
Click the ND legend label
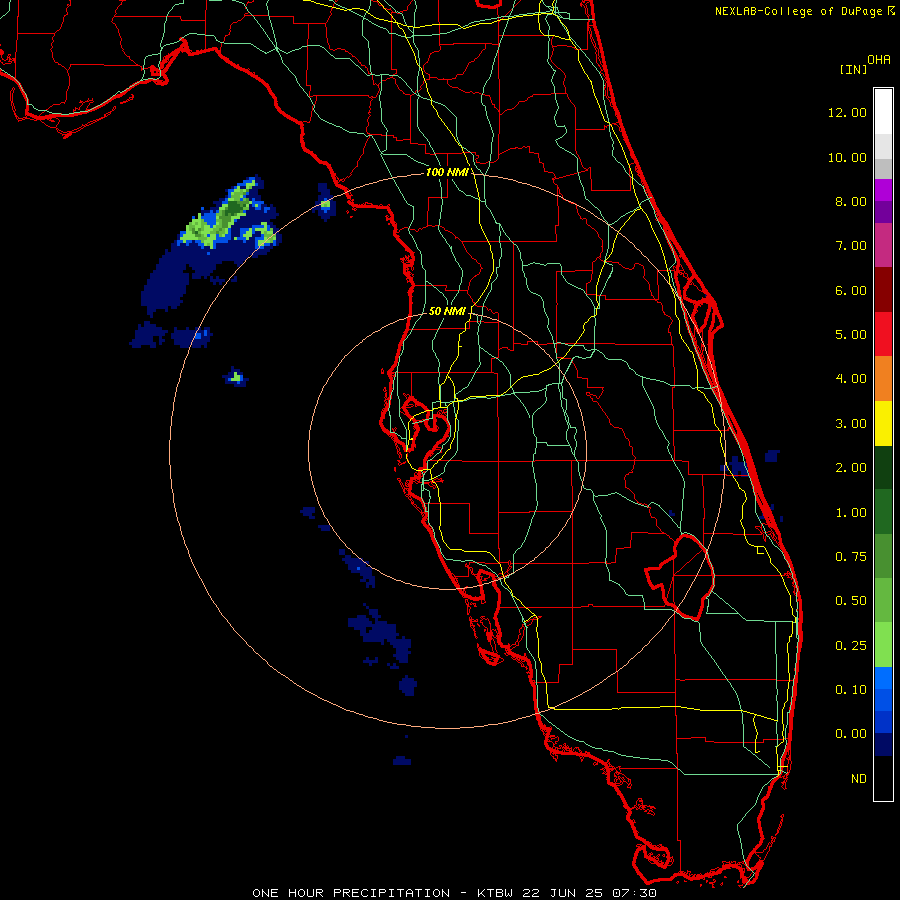pyautogui.click(x=859, y=779)
